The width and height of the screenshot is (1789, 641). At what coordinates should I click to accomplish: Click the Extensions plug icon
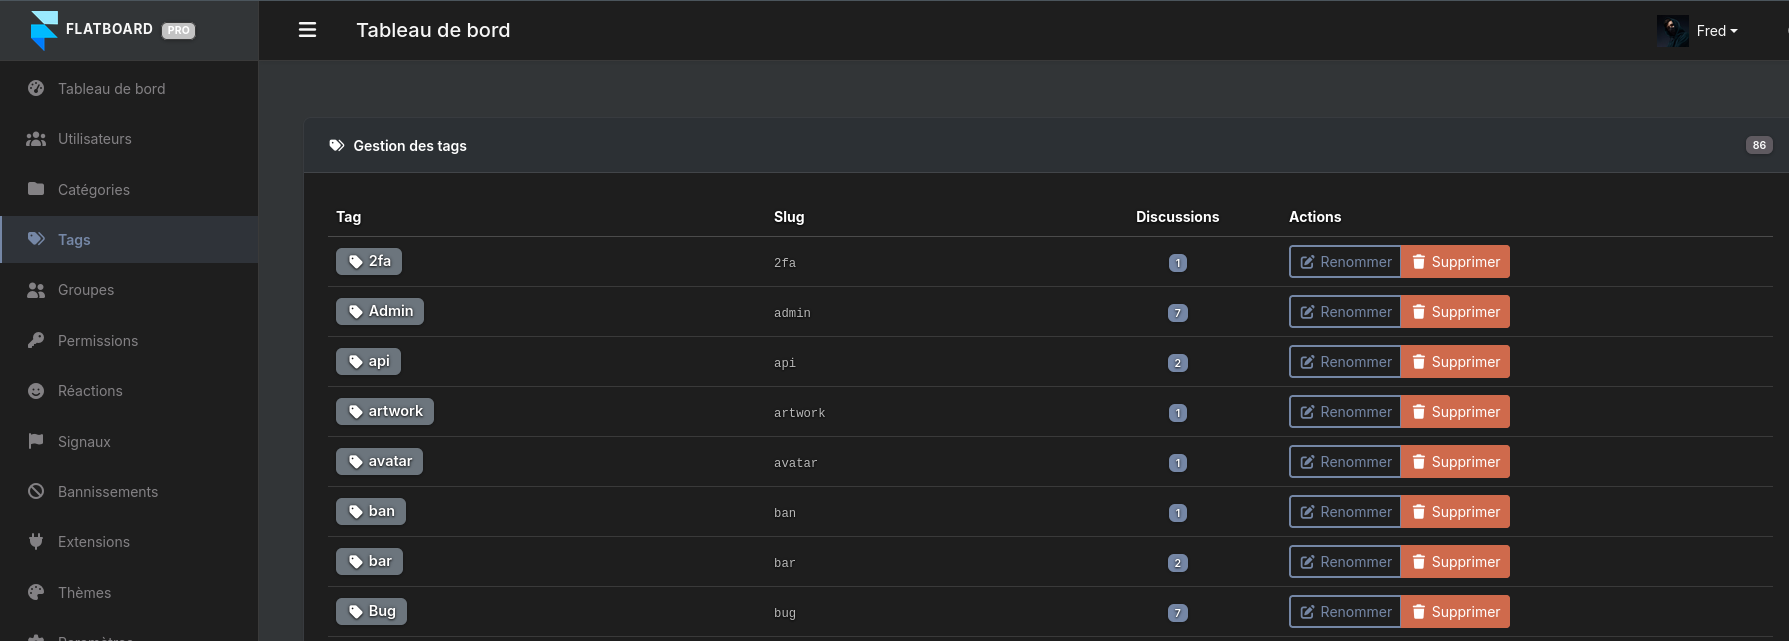pyautogui.click(x=36, y=541)
